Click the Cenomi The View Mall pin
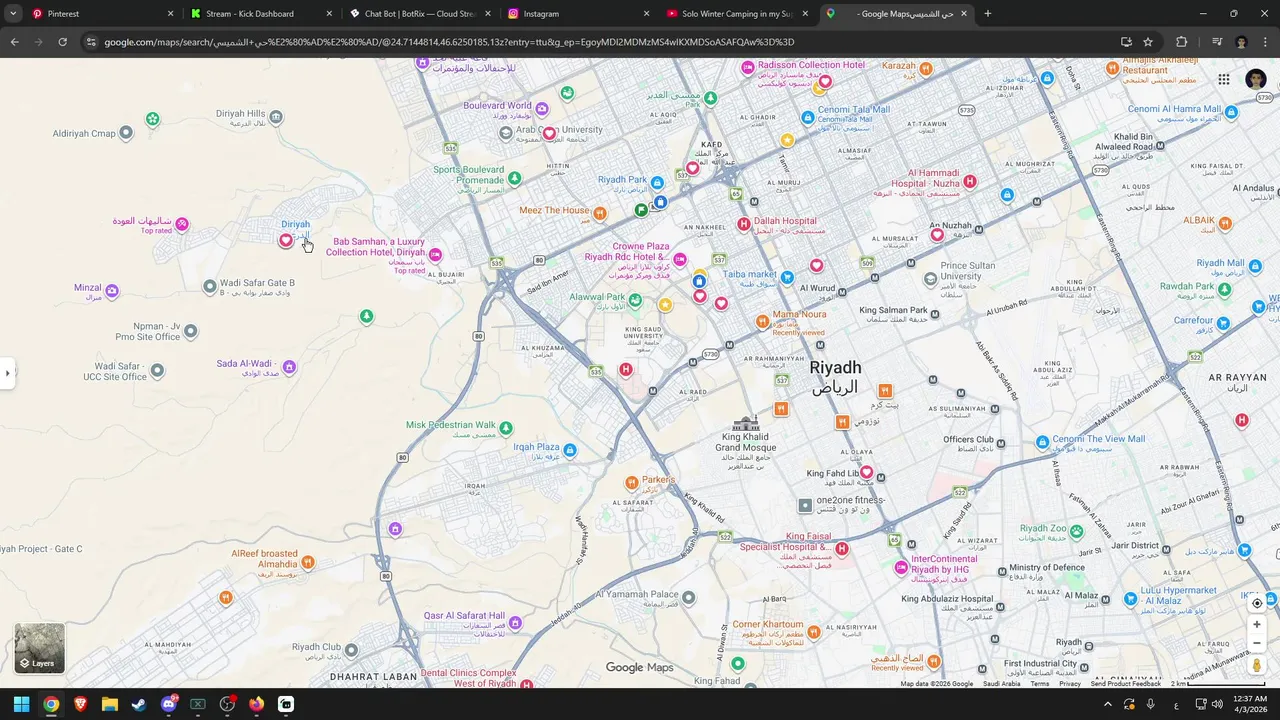Screen dimensions: 1280x720 coord(1042,441)
